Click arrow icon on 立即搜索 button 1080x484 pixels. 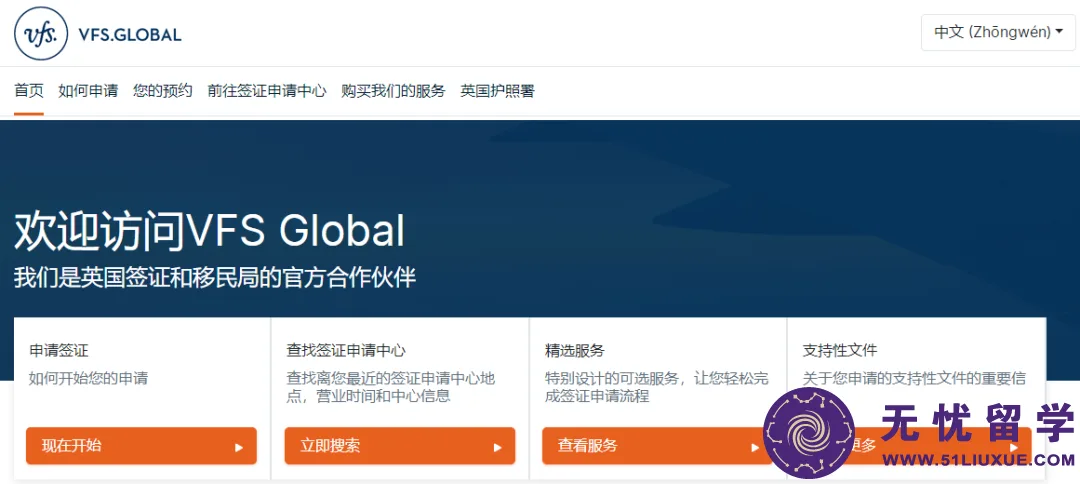point(497,447)
